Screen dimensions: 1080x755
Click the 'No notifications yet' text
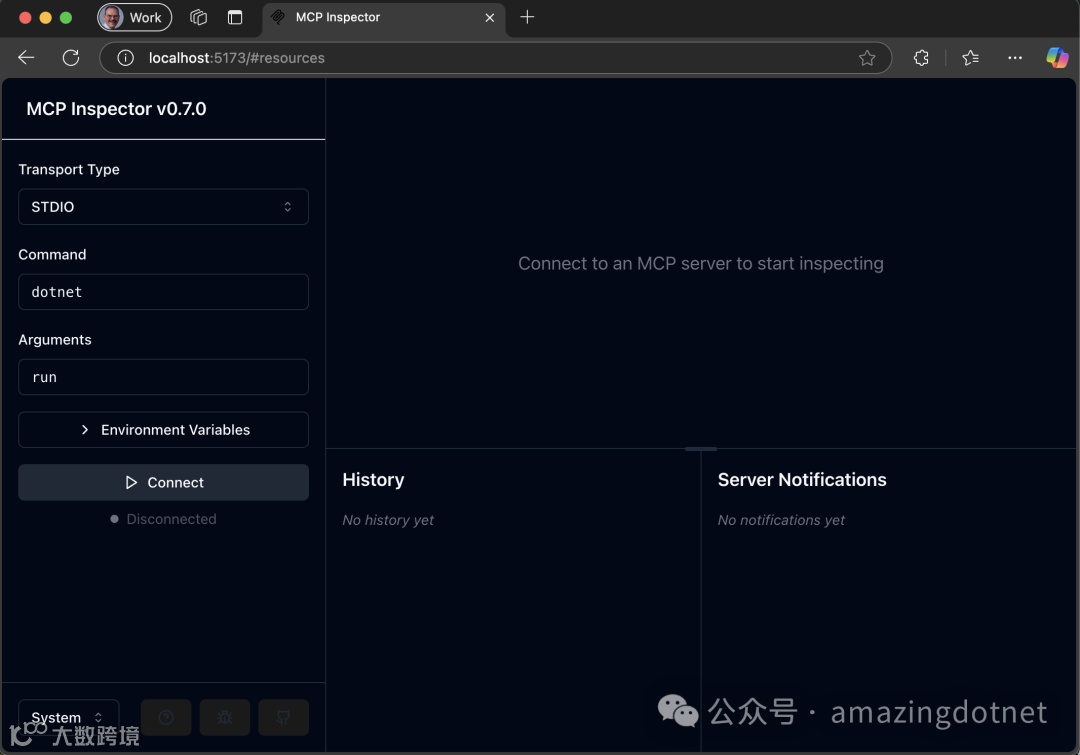(781, 520)
